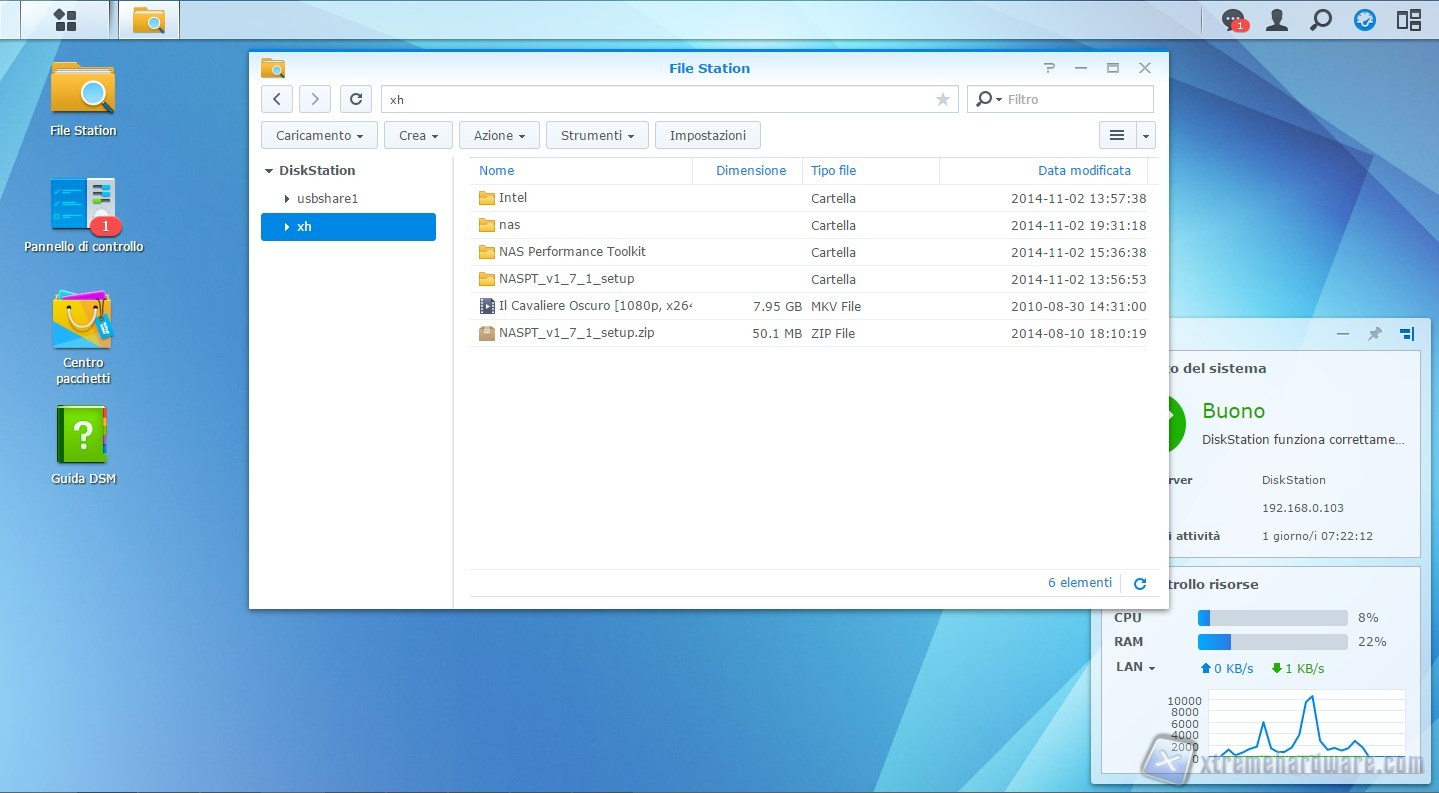Click the reload button beside path field
The width and height of the screenshot is (1439, 793).
(x=356, y=99)
